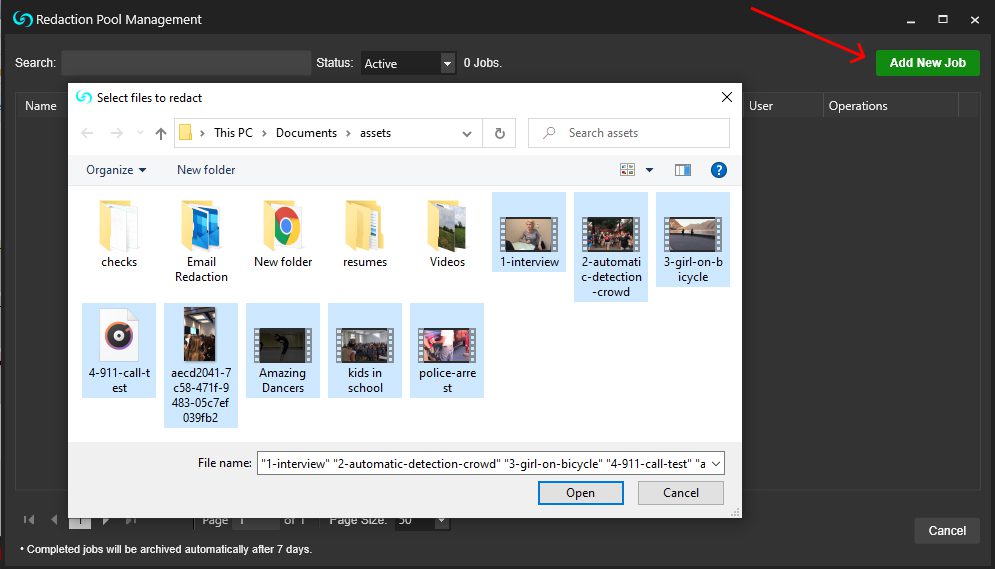The height and width of the screenshot is (569, 995).
Task: Select the 1-interview video file
Action: click(529, 232)
